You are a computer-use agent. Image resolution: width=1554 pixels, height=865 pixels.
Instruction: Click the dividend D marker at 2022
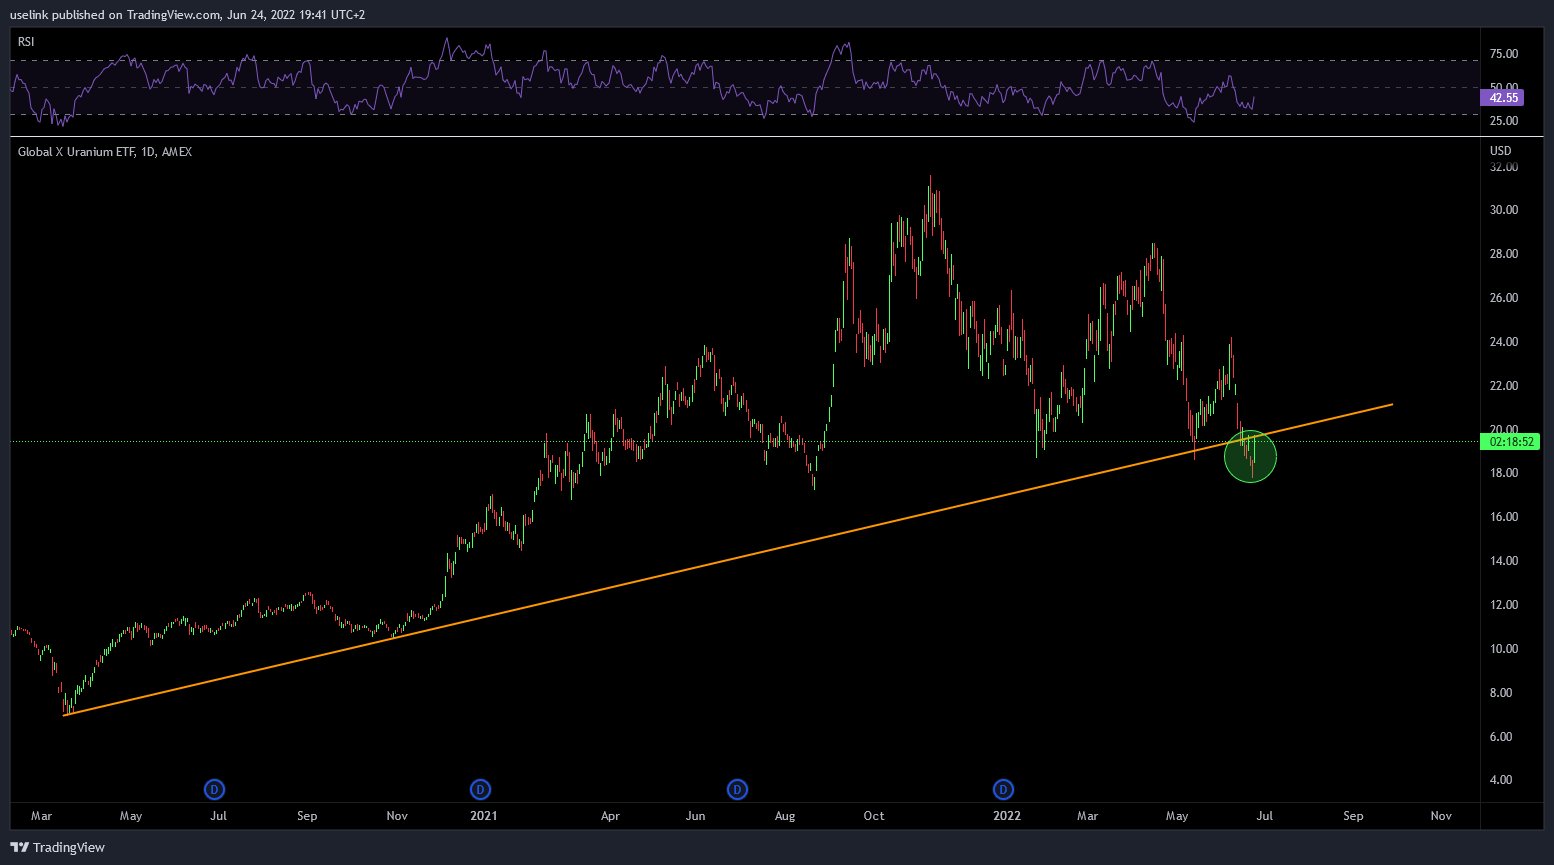(x=1003, y=790)
